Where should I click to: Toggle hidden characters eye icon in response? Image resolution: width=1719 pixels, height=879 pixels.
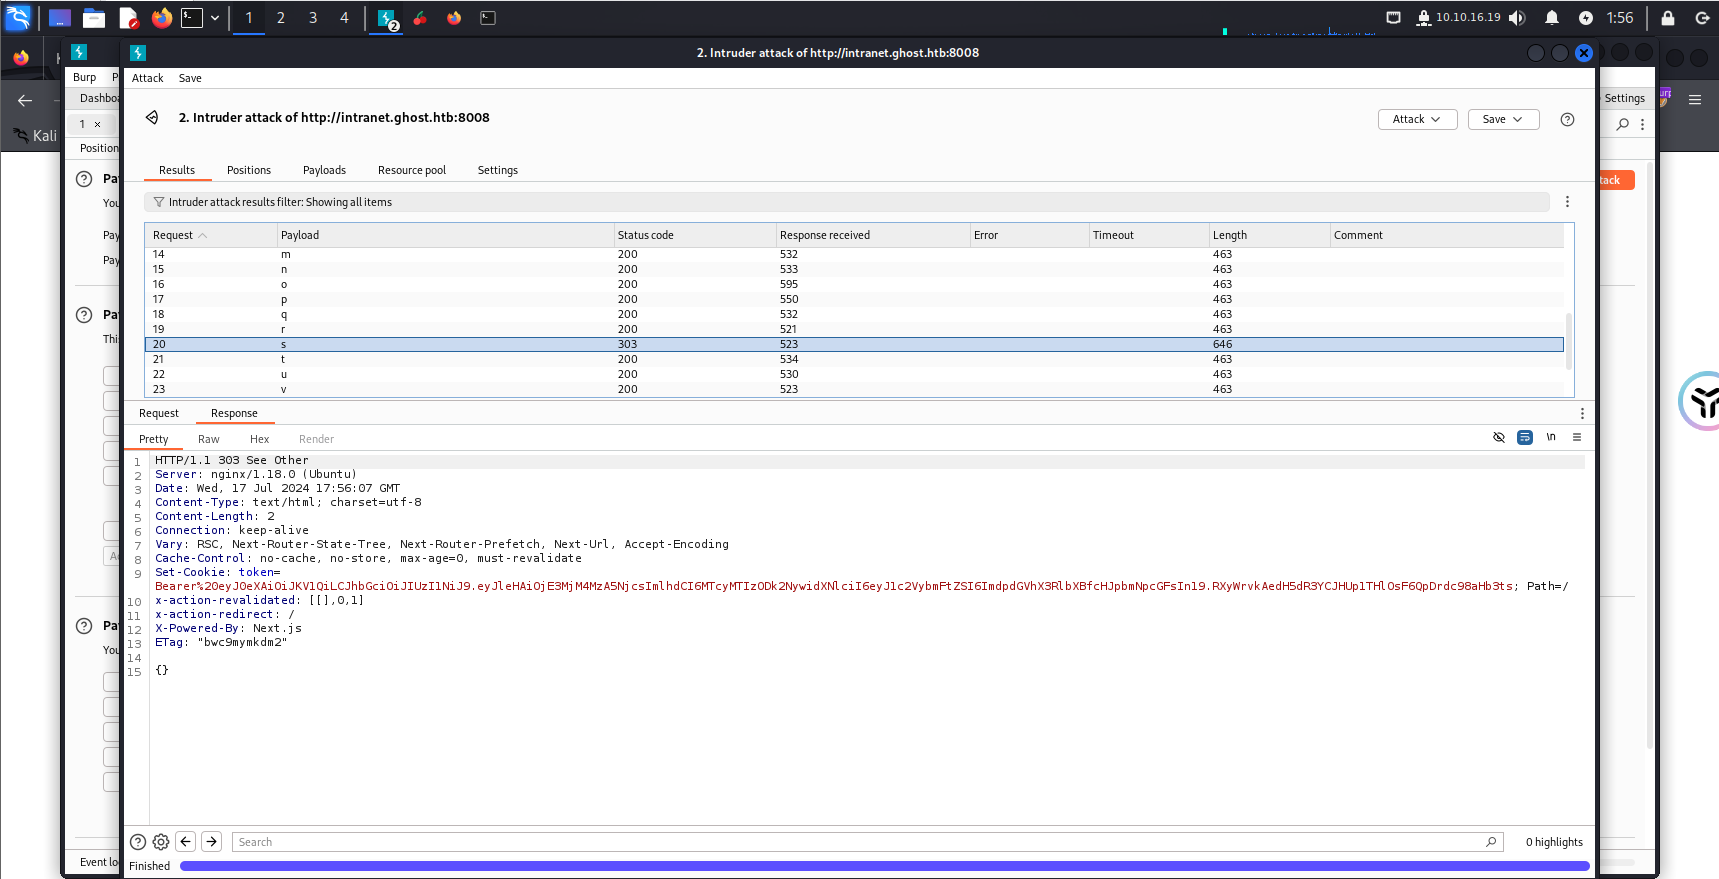[1498, 438]
